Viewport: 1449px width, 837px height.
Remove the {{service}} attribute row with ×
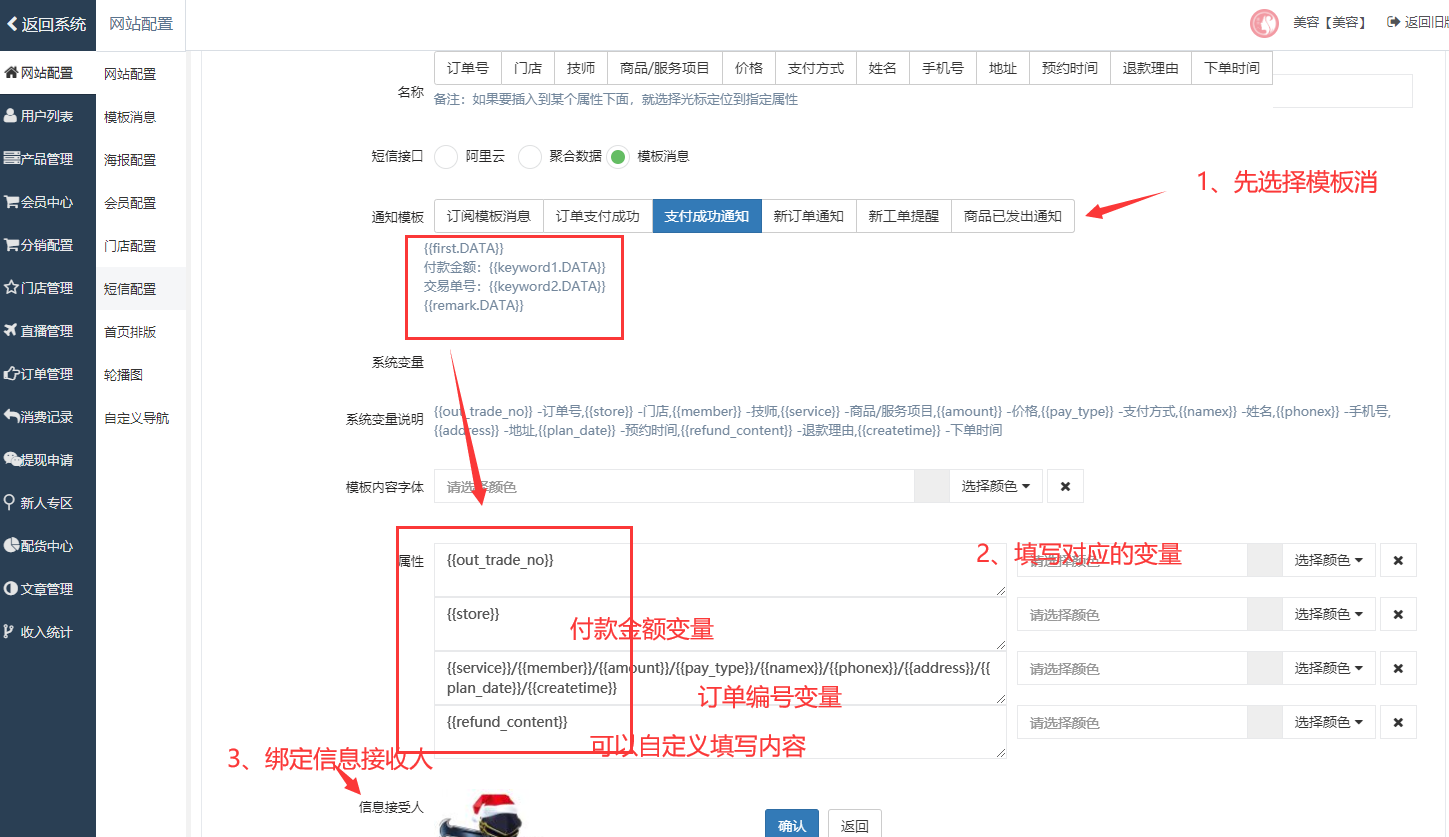1398,668
